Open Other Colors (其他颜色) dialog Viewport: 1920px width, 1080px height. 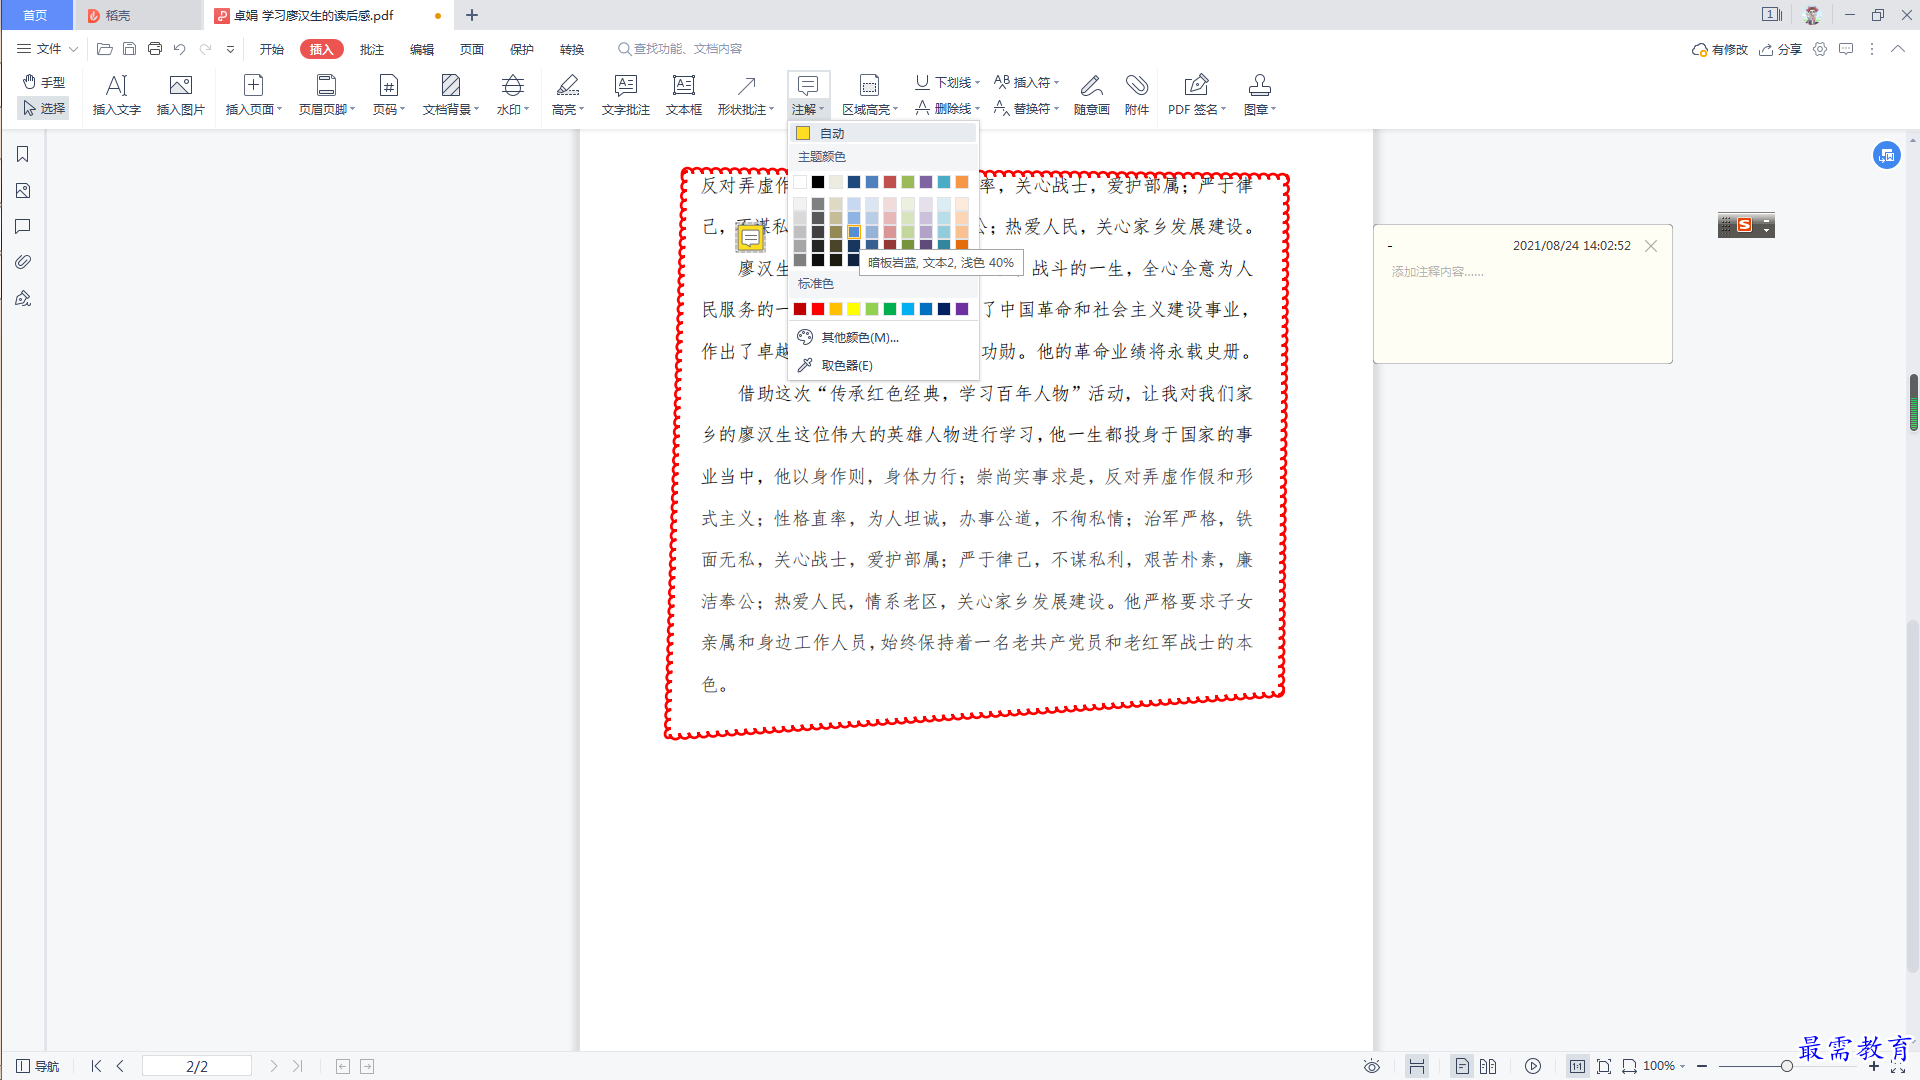tap(884, 337)
